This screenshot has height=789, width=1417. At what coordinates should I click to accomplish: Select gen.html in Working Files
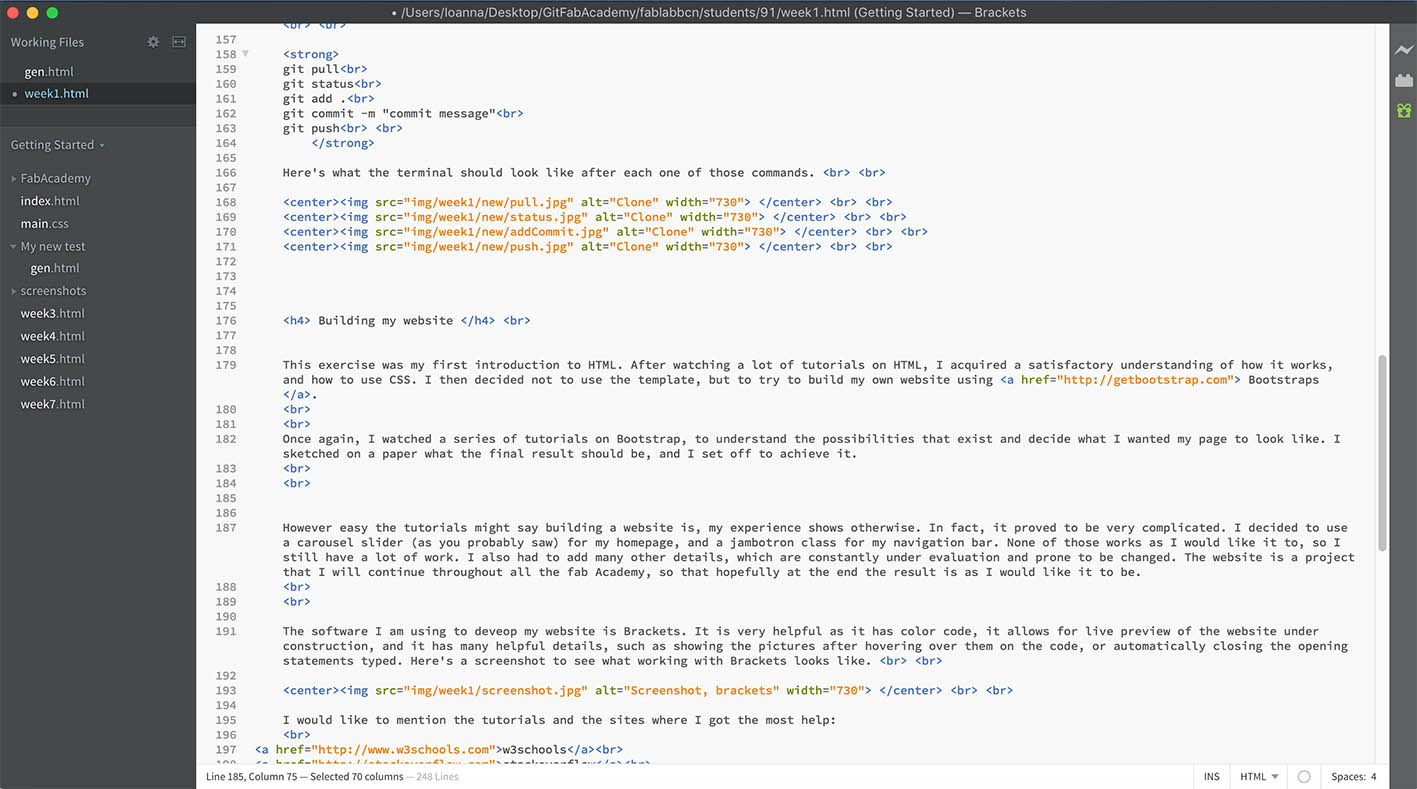49,72
